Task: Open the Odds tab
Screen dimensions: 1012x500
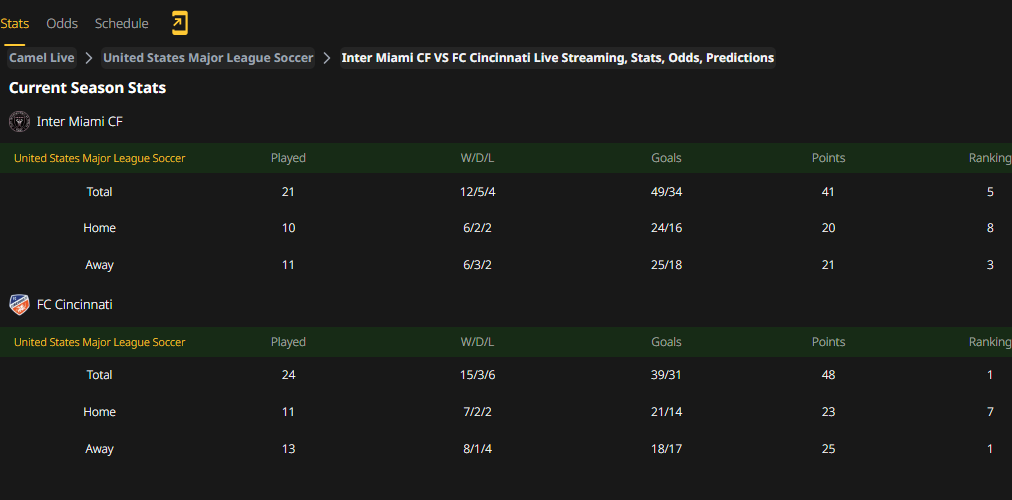Action: [62, 24]
